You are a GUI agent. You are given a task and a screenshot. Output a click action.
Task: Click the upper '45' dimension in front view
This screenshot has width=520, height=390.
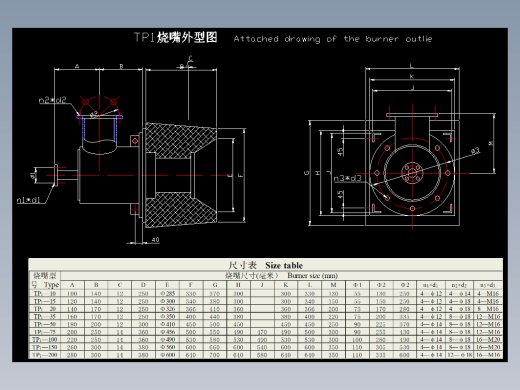[340, 152]
